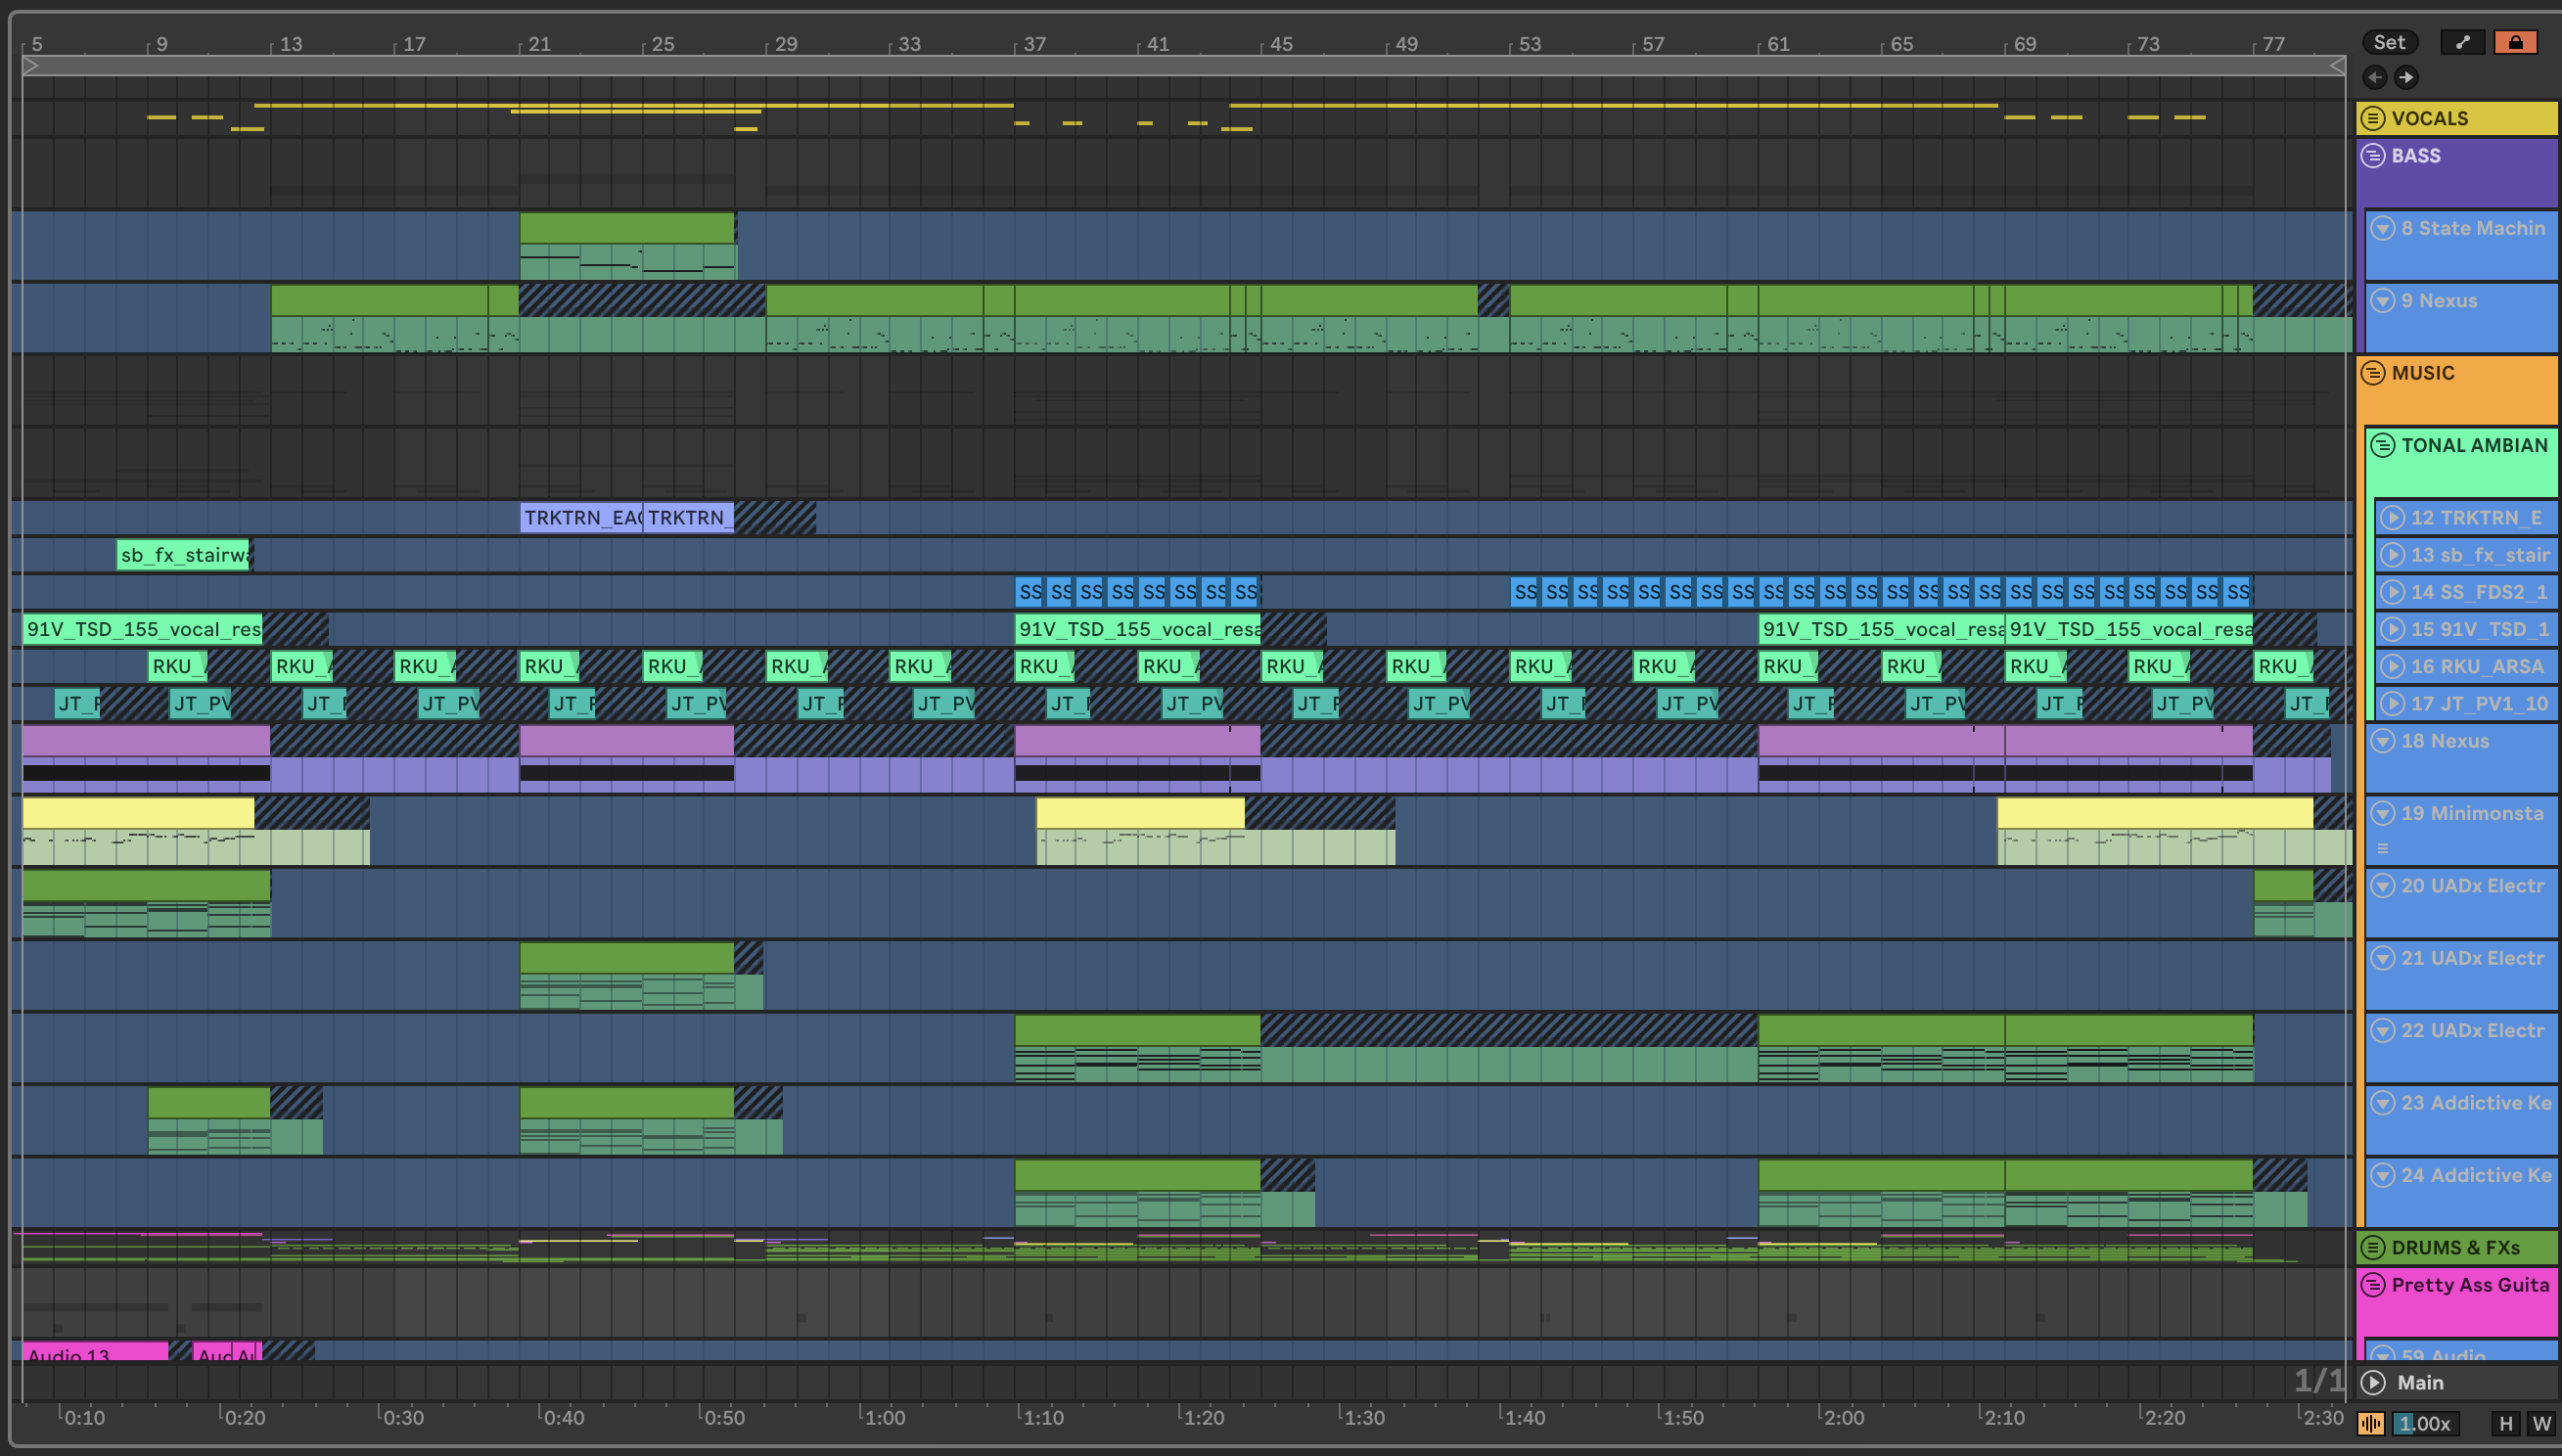Toggle the W optimize width button

pyautogui.click(x=2540, y=1423)
